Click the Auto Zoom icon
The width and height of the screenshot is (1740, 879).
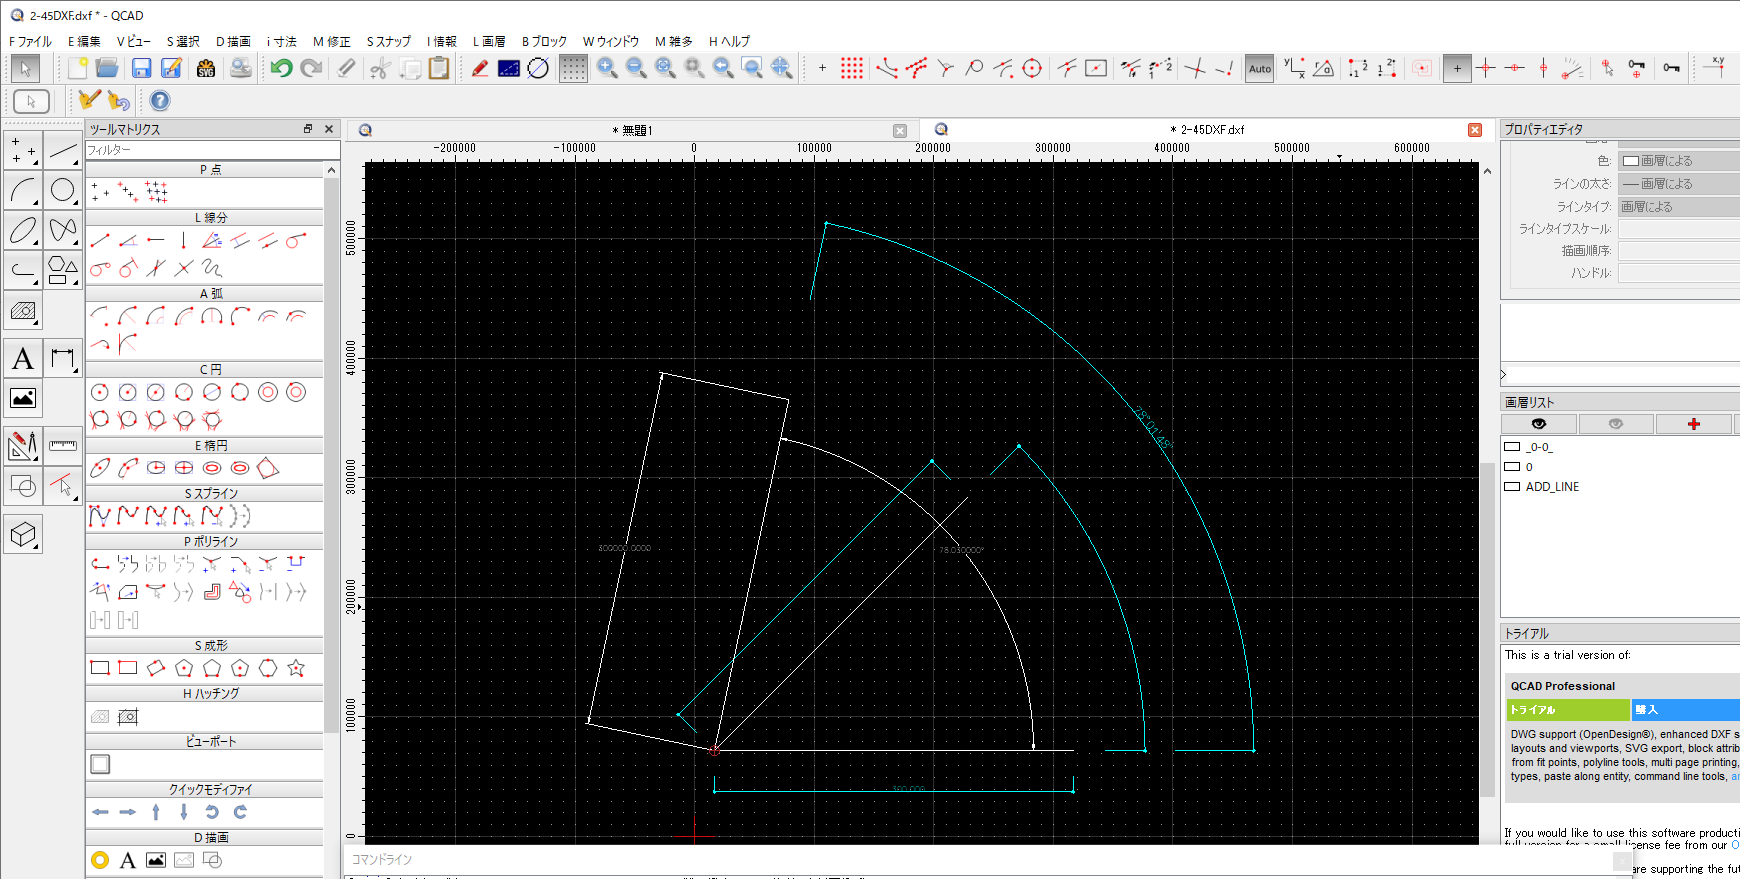[x=665, y=68]
